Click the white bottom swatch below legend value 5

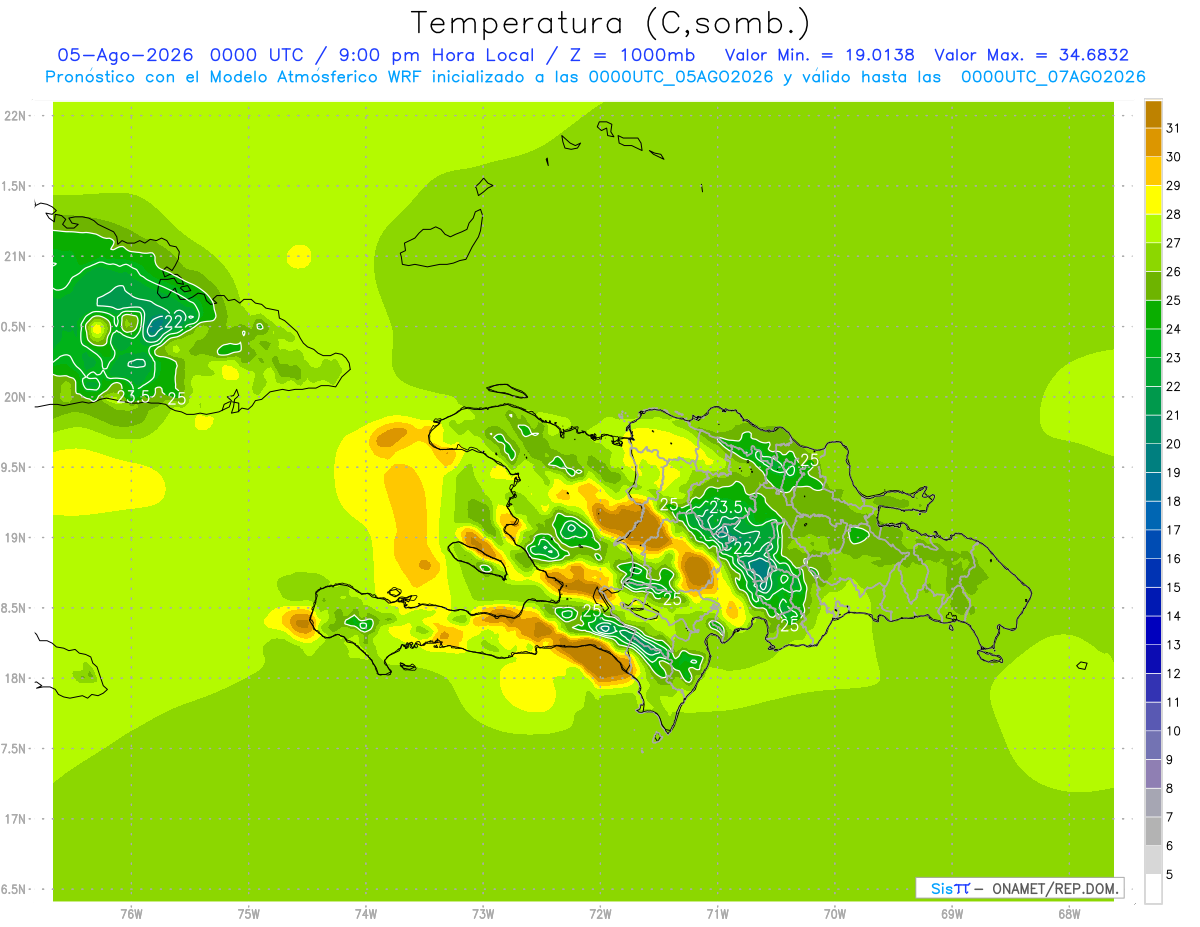(x=1154, y=889)
